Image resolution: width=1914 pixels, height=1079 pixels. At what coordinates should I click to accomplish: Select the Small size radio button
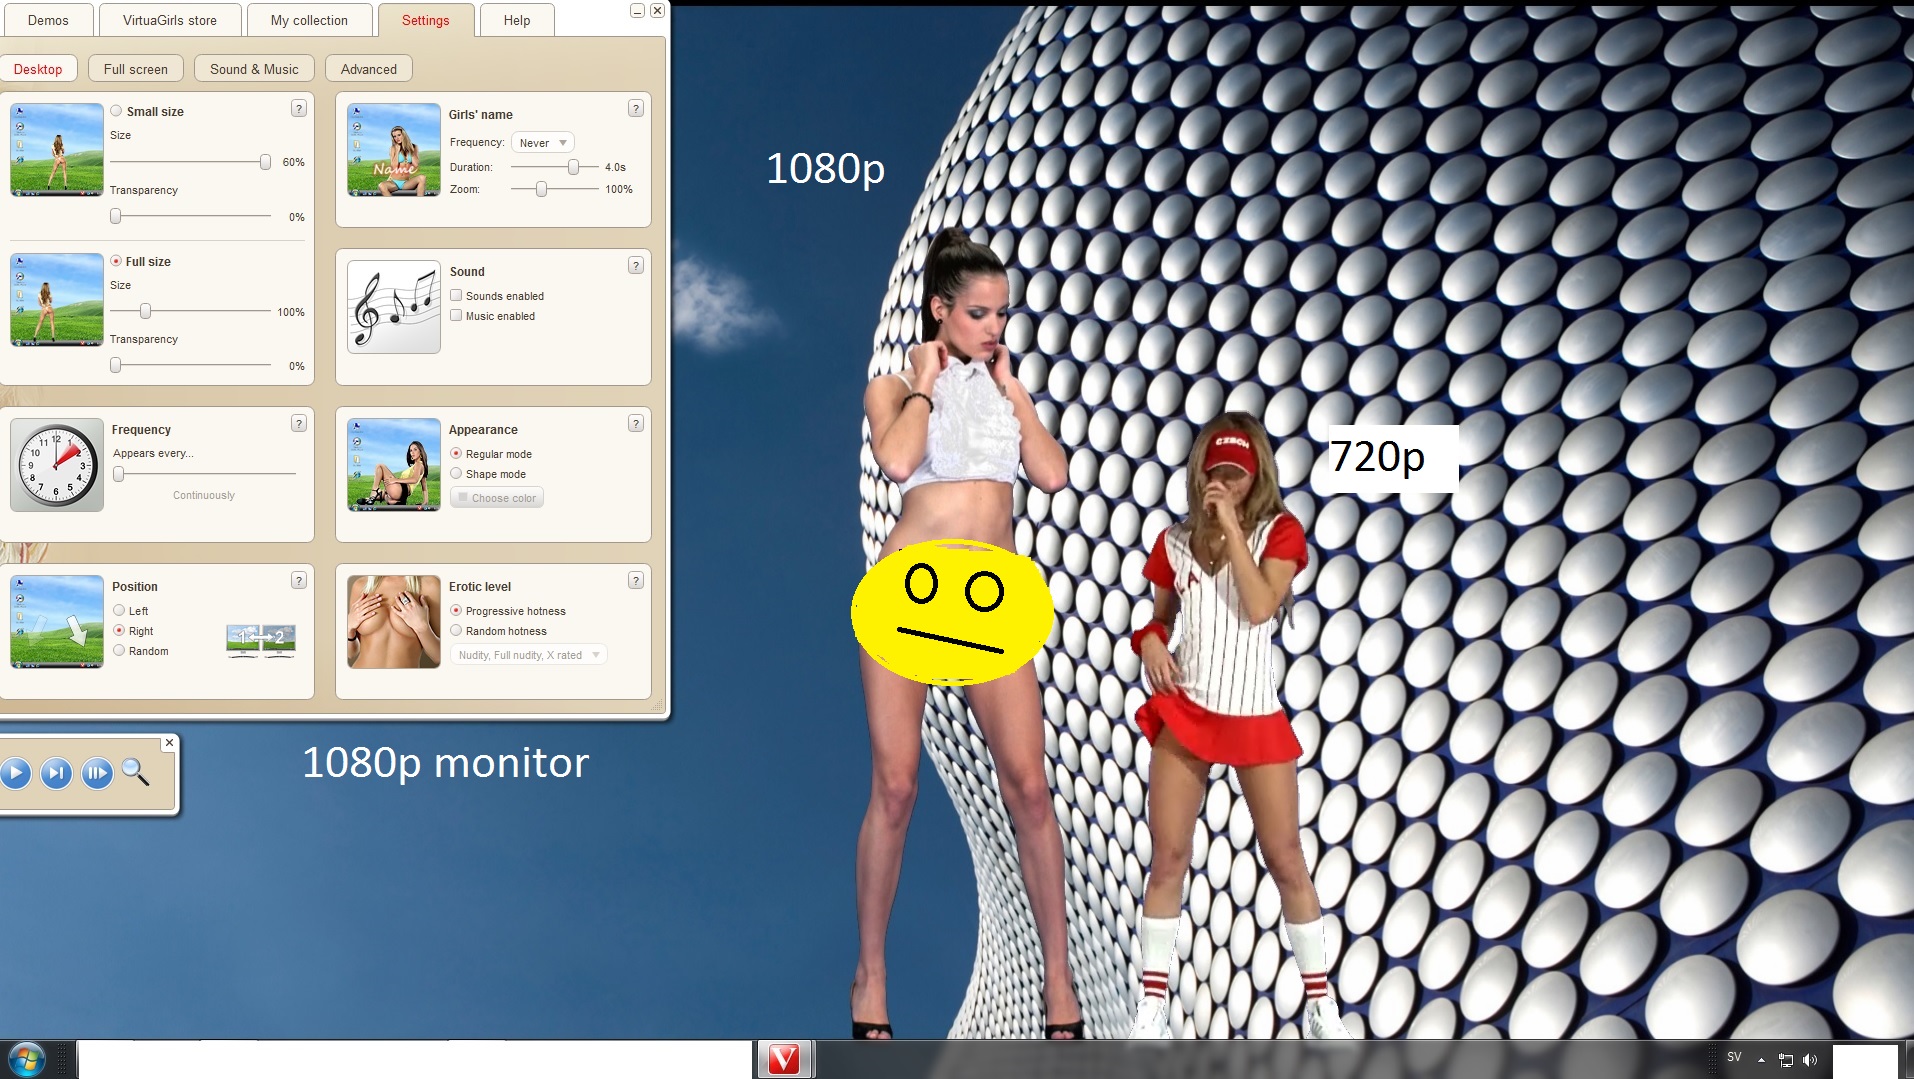116,111
